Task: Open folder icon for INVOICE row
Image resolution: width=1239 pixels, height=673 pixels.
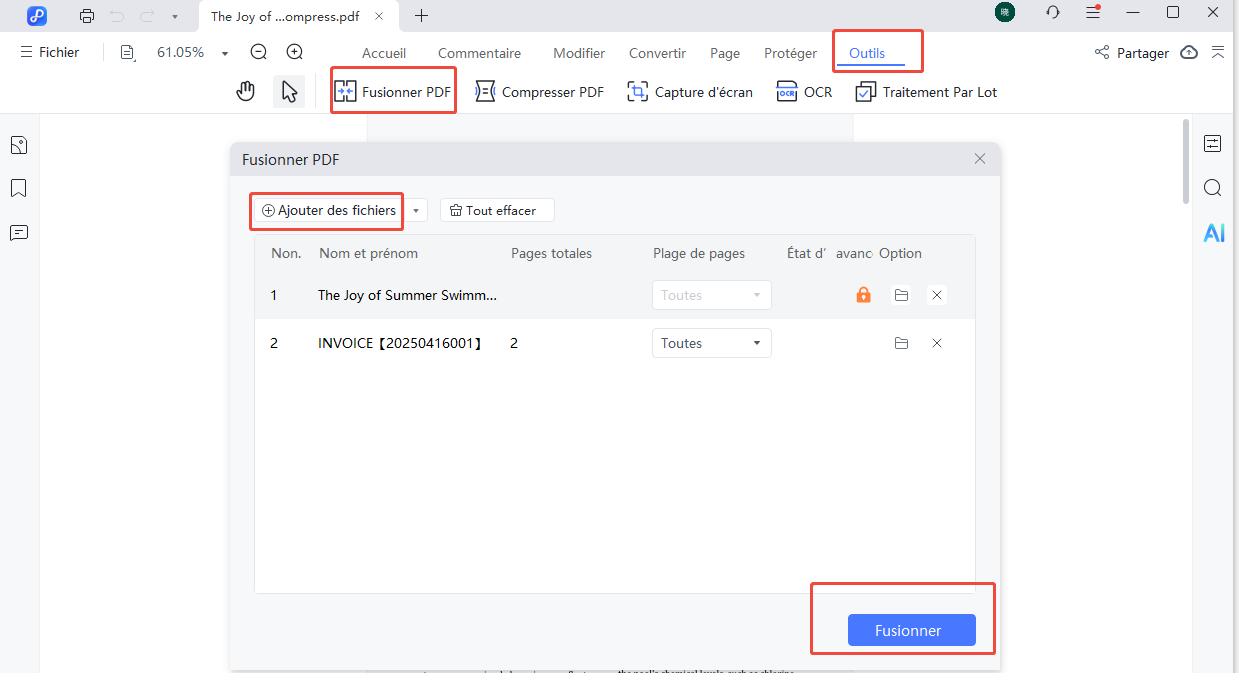Action: 901,343
